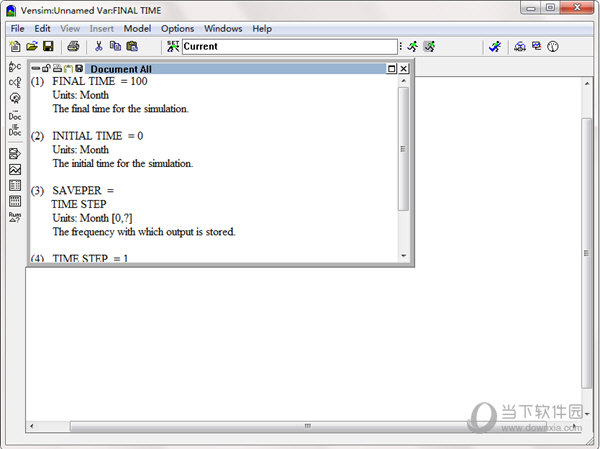Open the Model menu
This screenshot has height=449, width=600.
pyautogui.click(x=137, y=29)
